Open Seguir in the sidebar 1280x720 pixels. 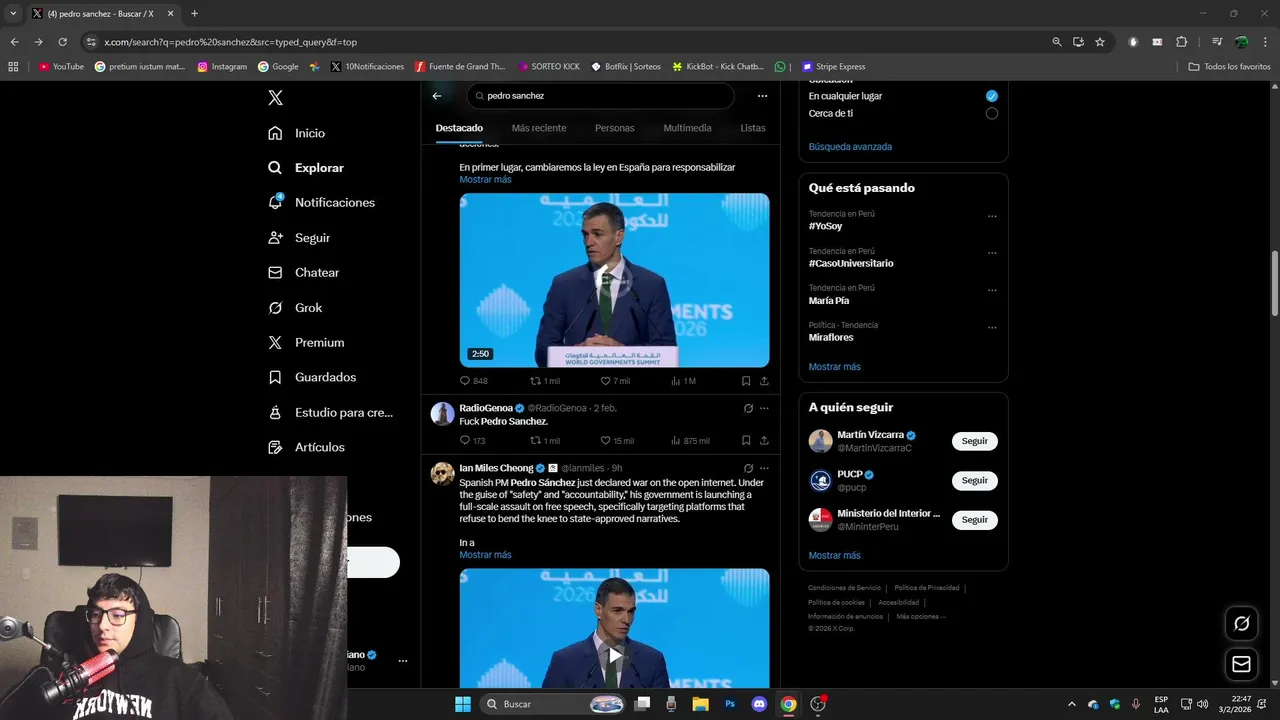tap(299, 238)
